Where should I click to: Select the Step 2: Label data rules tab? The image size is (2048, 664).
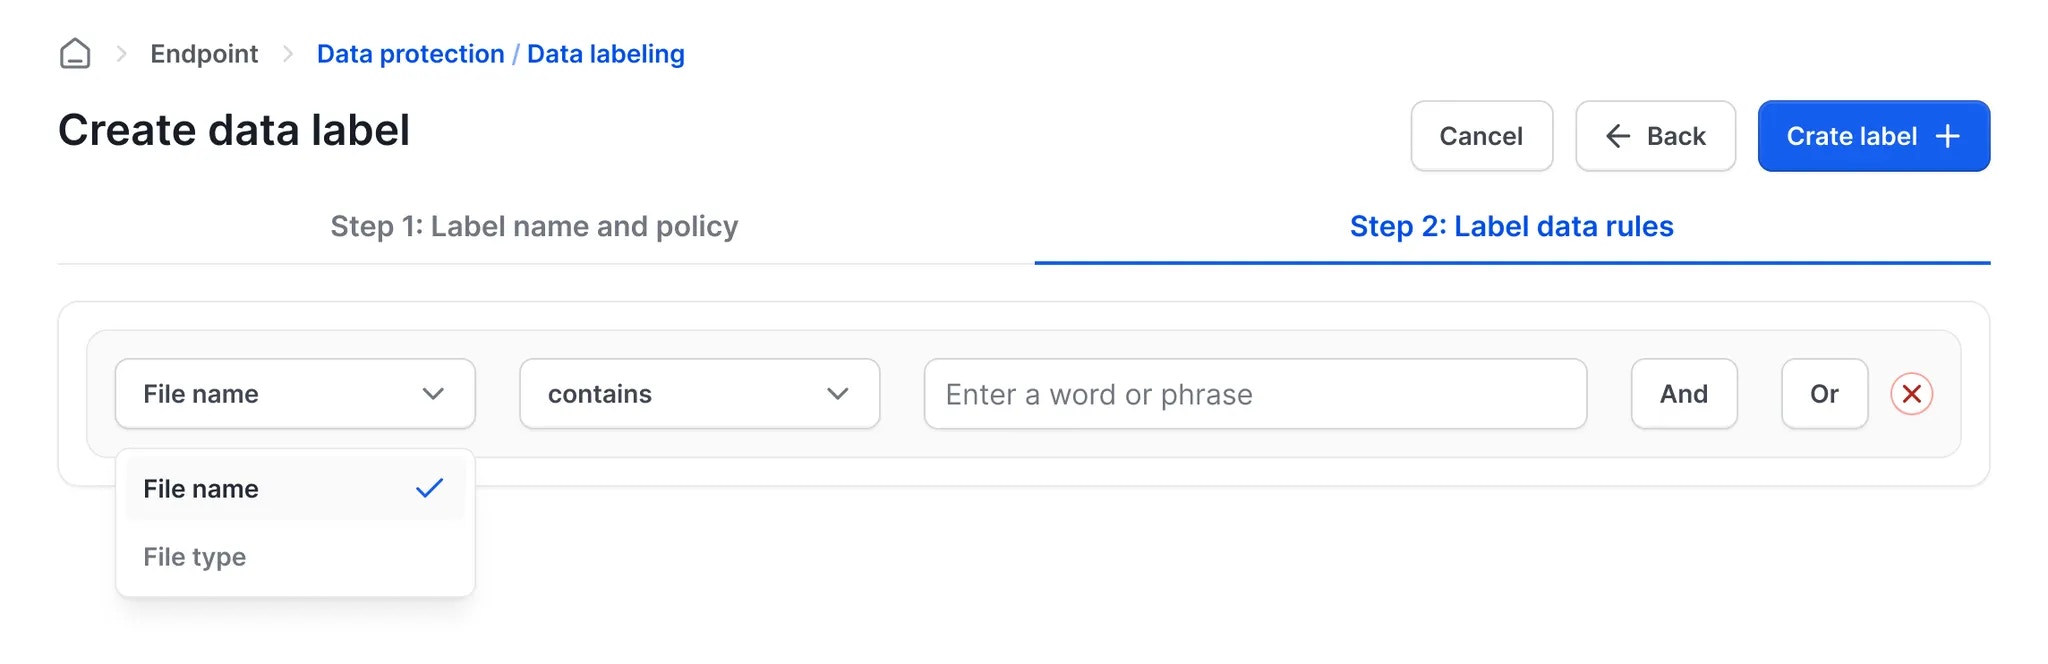point(1511,226)
